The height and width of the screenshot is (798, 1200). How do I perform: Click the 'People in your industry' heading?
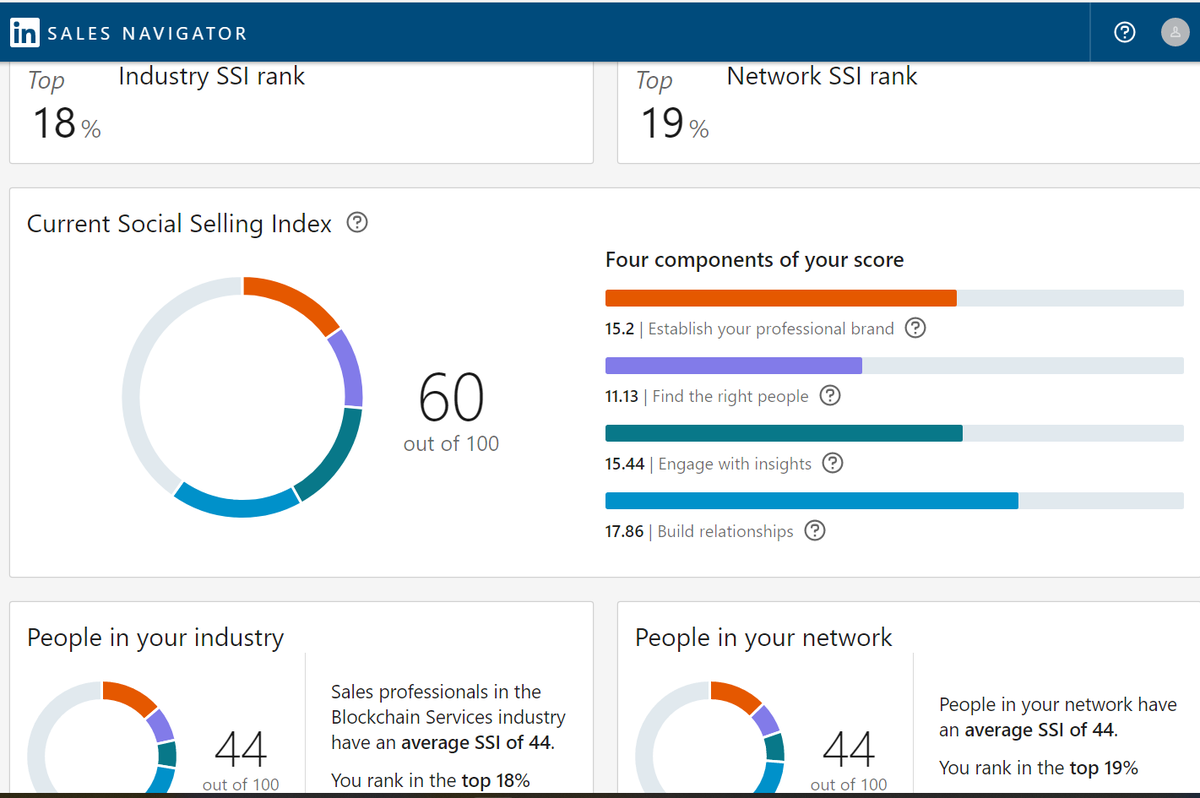click(156, 637)
